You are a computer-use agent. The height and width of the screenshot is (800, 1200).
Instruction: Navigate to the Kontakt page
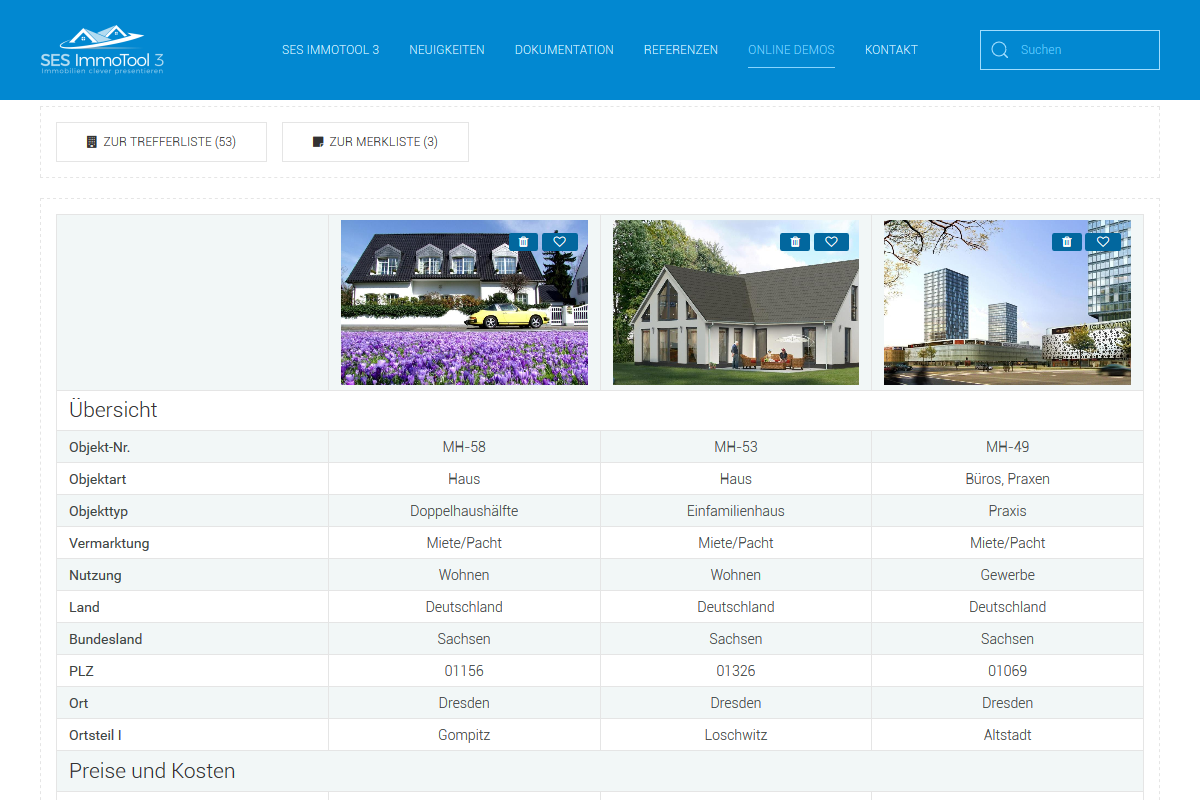click(x=891, y=50)
